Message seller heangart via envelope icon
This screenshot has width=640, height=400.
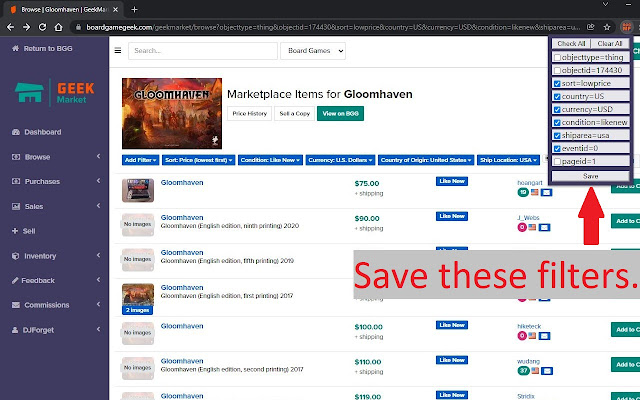(546, 192)
